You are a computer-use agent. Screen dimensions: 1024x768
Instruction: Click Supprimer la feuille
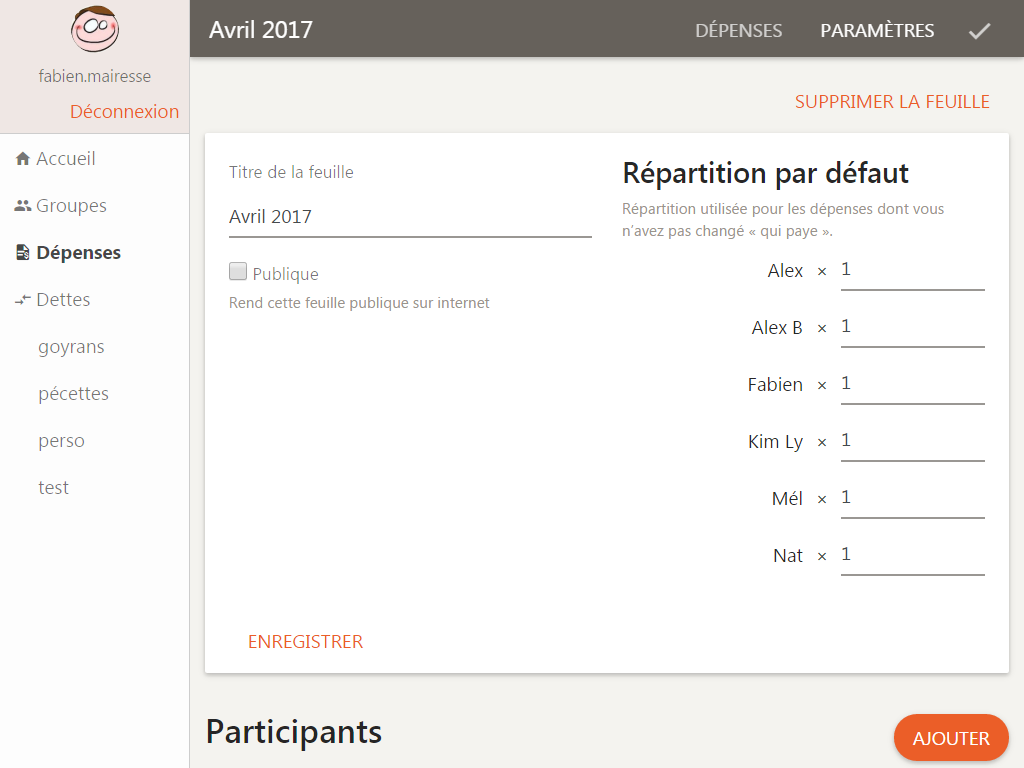pyautogui.click(x=892, y=102)
